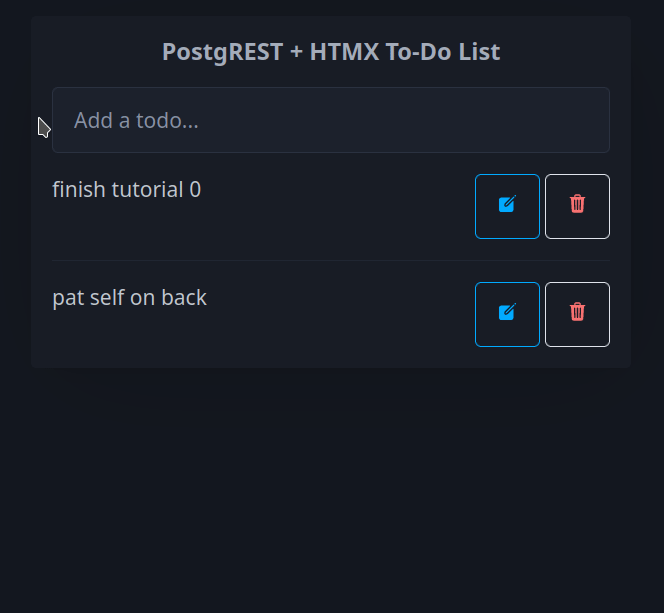Click "To-Do" in the page heading
This screenshot has width=664, height=613.
pyautogui.click(x=419, y=52)
